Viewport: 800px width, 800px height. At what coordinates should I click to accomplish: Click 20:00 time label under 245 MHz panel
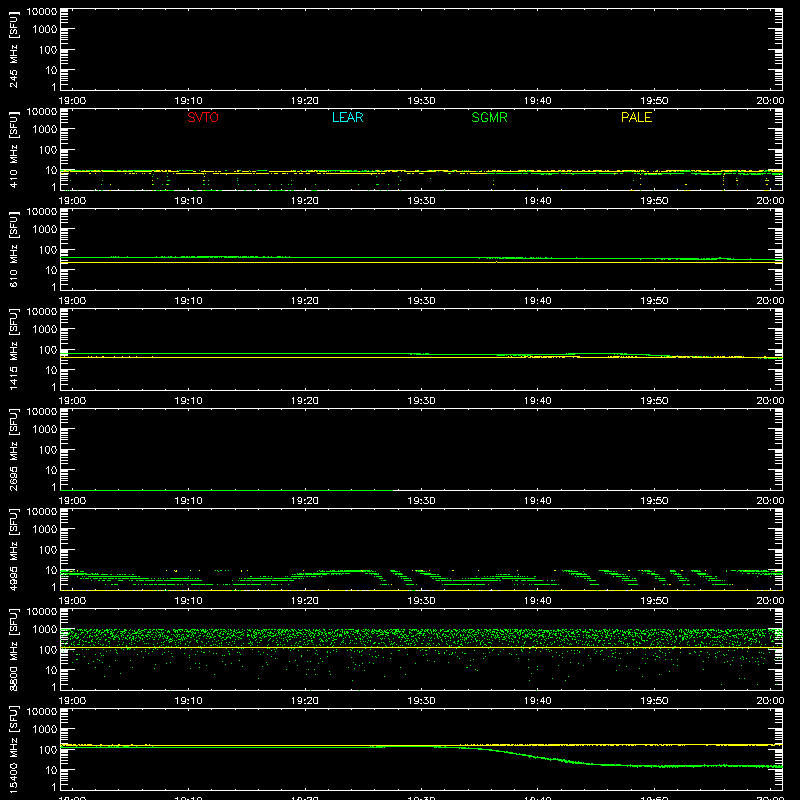click(770, 101)
